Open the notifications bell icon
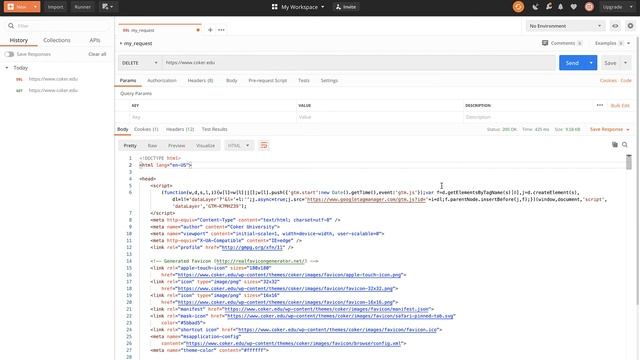 [x=561, y=7]
